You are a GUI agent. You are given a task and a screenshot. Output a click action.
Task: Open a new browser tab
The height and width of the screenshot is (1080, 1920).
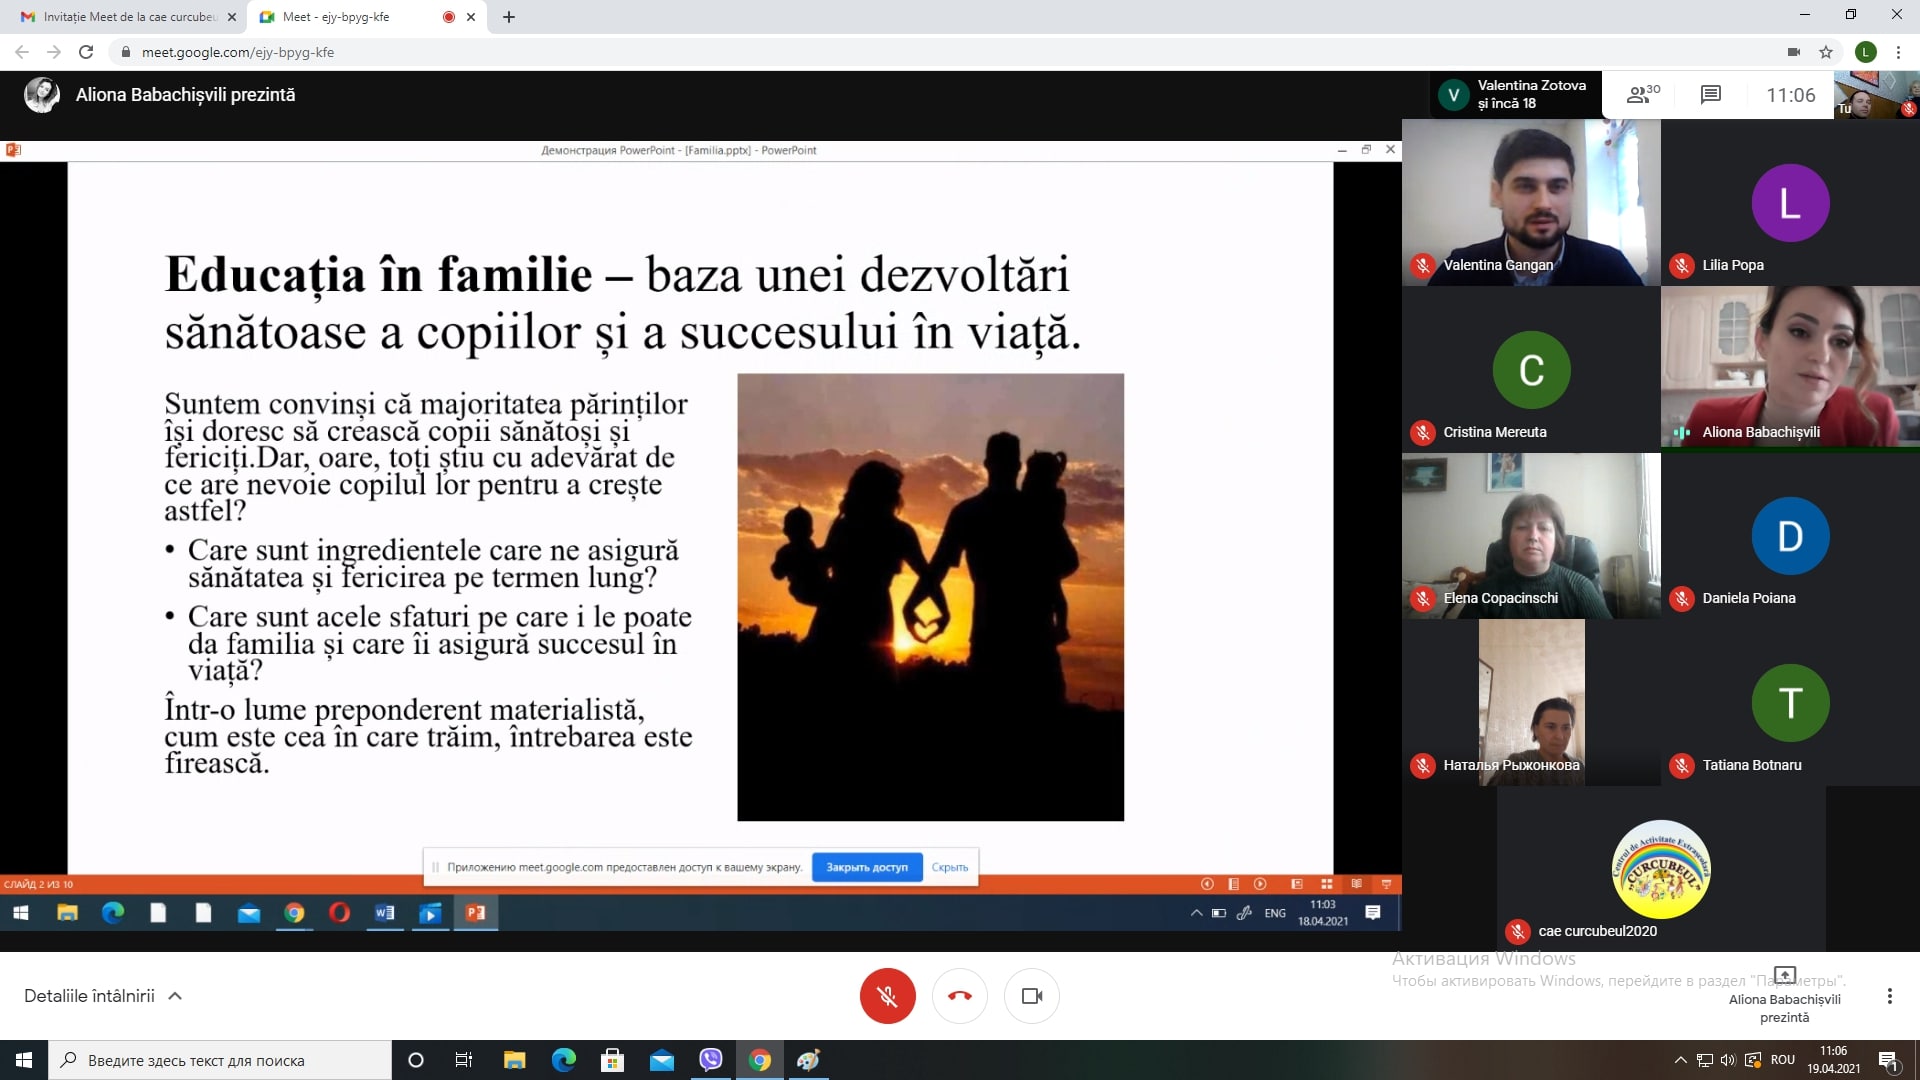coord(509,17)
